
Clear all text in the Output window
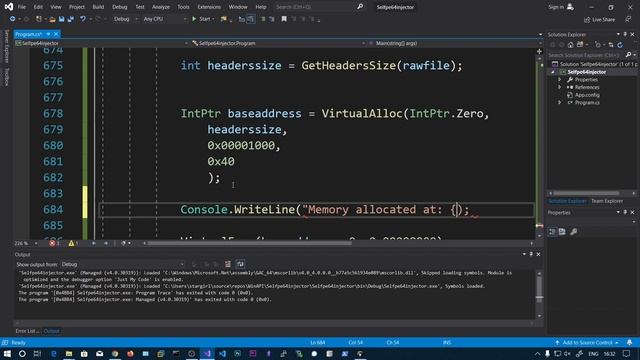tap(228, 264)
